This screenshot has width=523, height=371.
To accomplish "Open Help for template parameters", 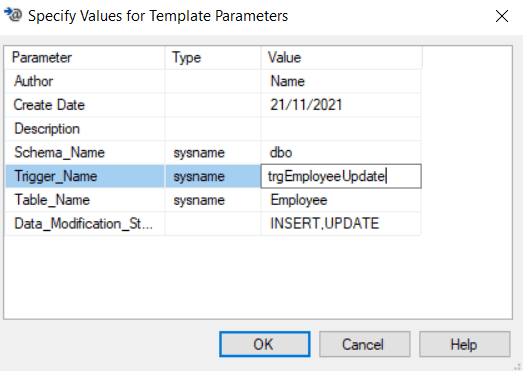I will click(x=465, y=344).
